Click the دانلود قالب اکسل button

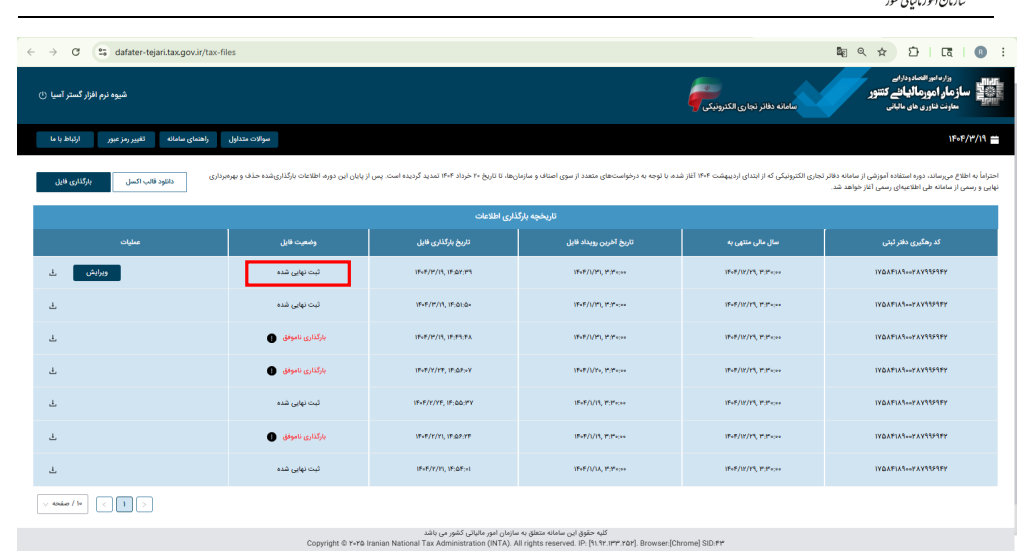[x=149, y=182]
